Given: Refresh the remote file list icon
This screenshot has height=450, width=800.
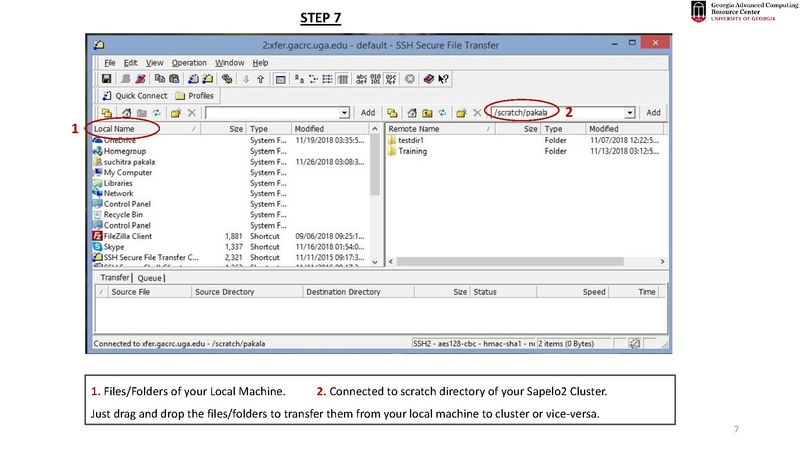Looking at the screenshot, I should [x=442, y=113].
